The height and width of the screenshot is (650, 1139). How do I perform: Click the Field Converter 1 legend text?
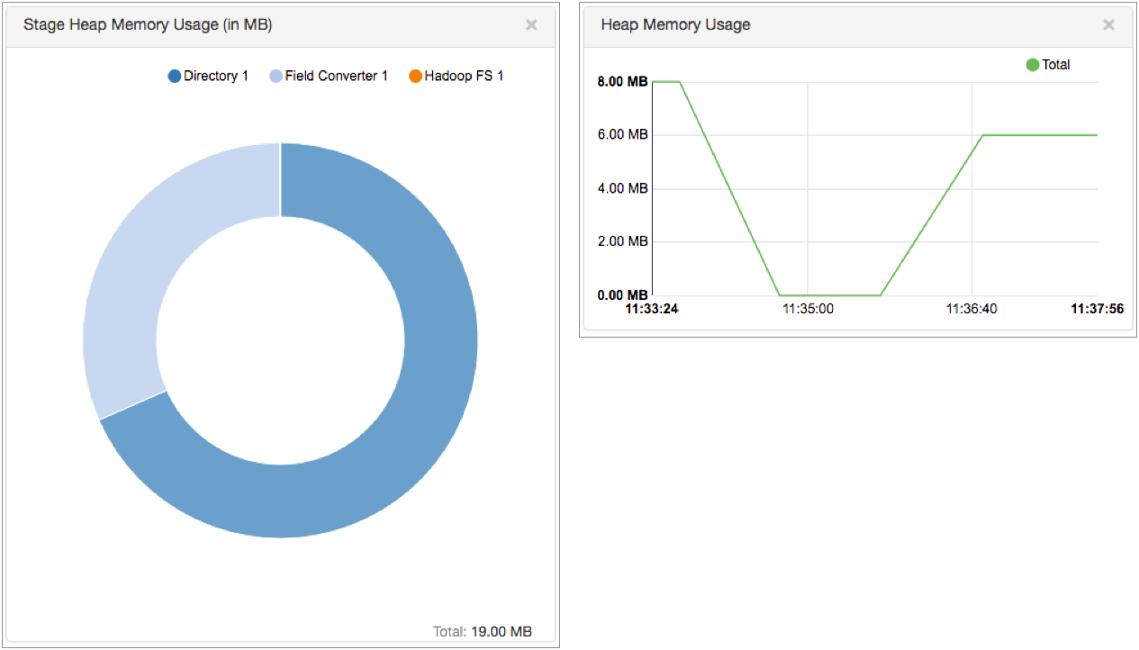coord(336,76)
